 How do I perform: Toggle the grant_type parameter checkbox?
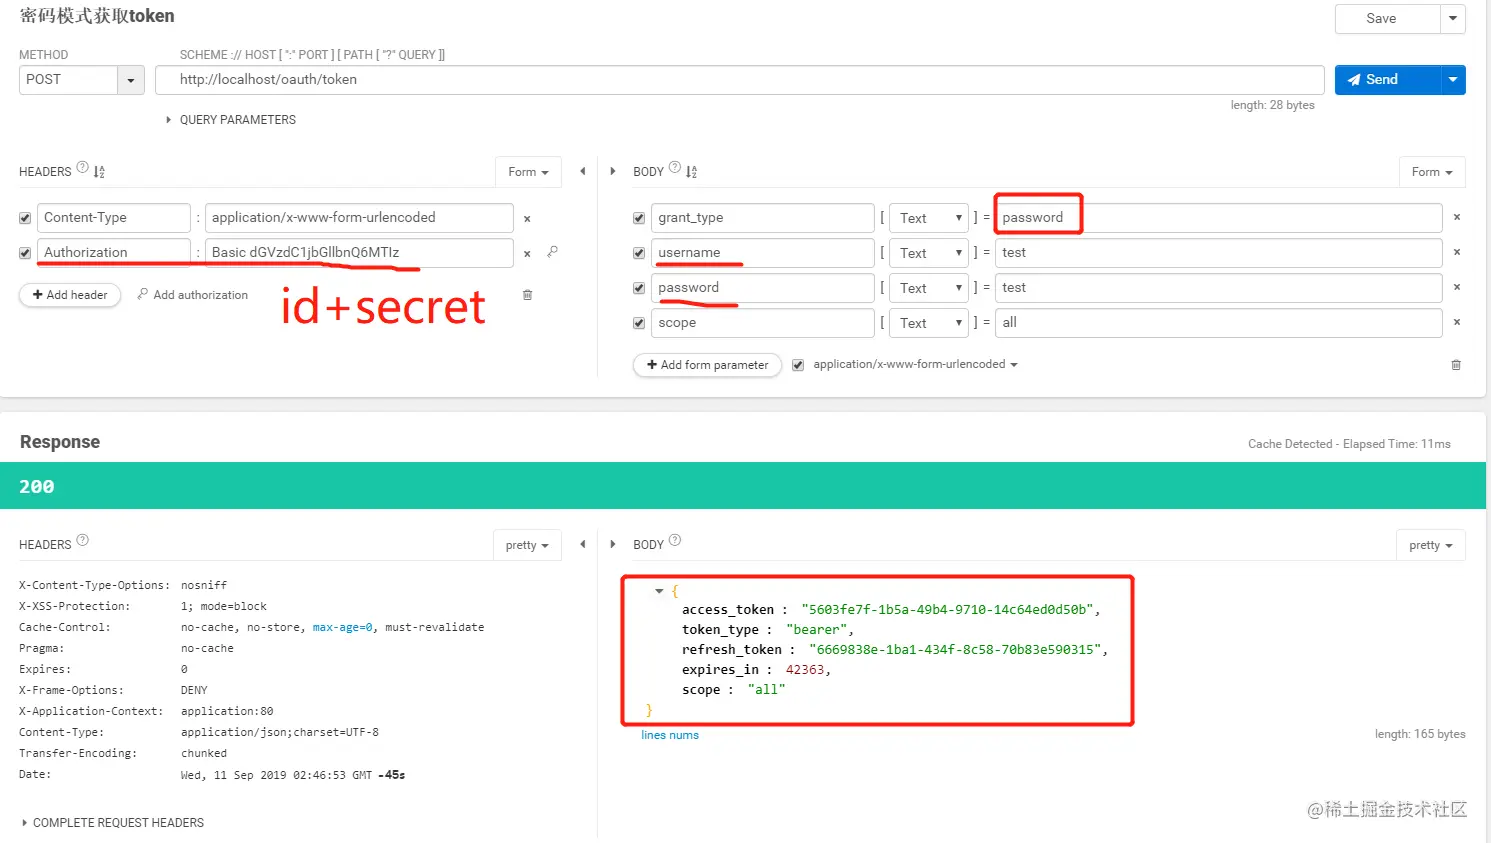click(x=639, y=218)
